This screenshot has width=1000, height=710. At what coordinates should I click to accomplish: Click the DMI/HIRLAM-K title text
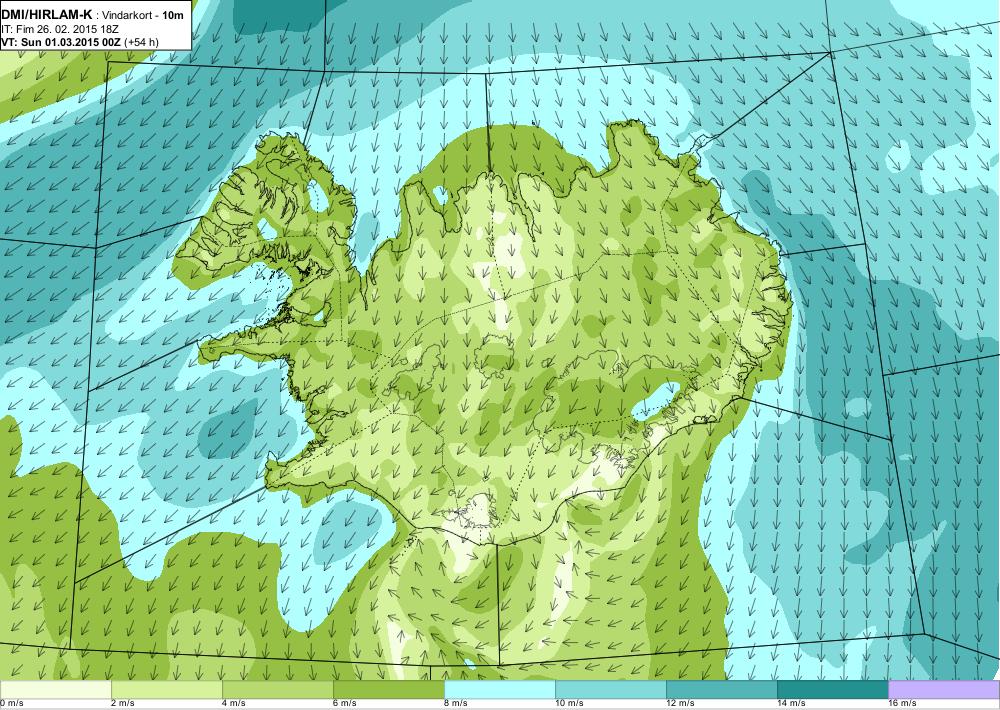pos(47,15)
